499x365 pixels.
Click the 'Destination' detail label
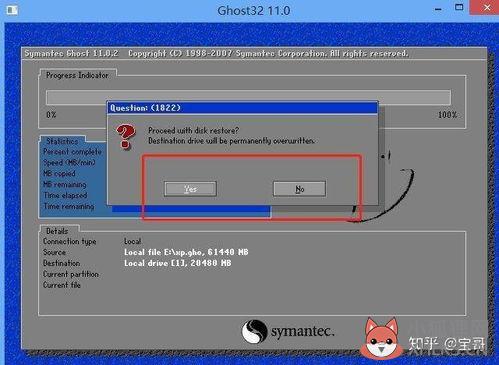62,263
